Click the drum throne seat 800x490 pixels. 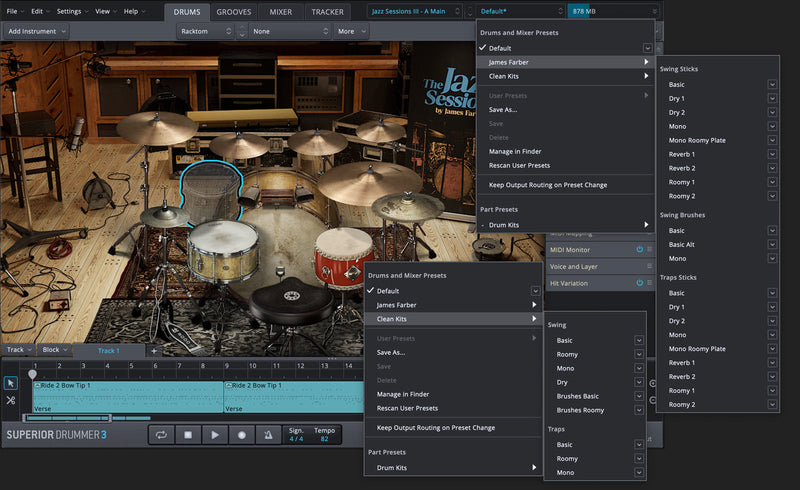(291, 300)
